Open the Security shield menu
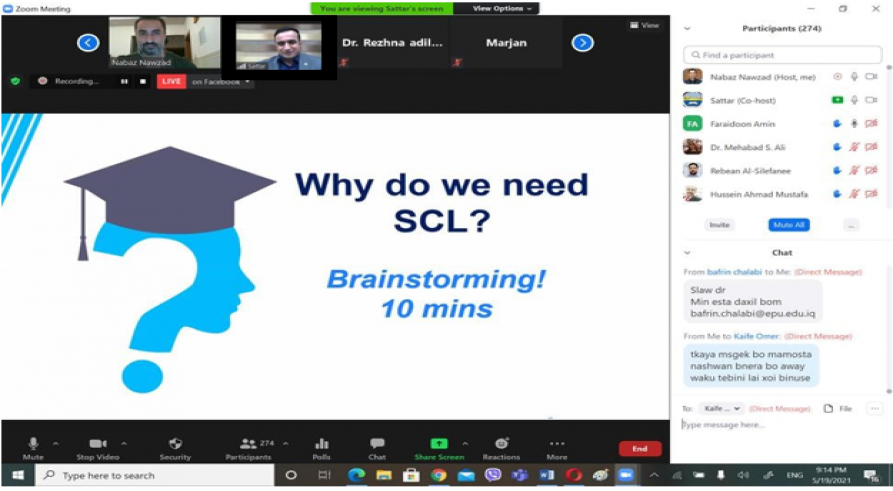893x491 pixels. pos(175,443)
